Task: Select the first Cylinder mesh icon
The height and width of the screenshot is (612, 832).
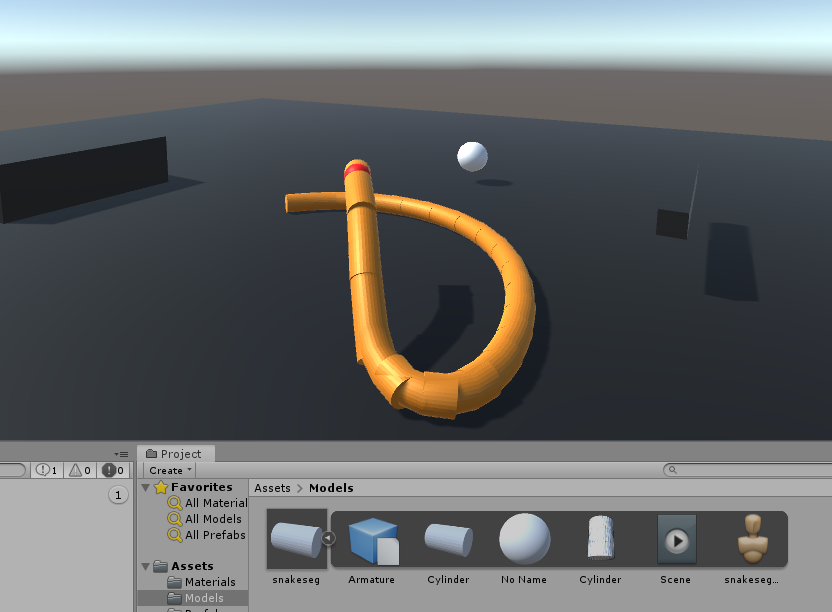Action: coord(448,540)
